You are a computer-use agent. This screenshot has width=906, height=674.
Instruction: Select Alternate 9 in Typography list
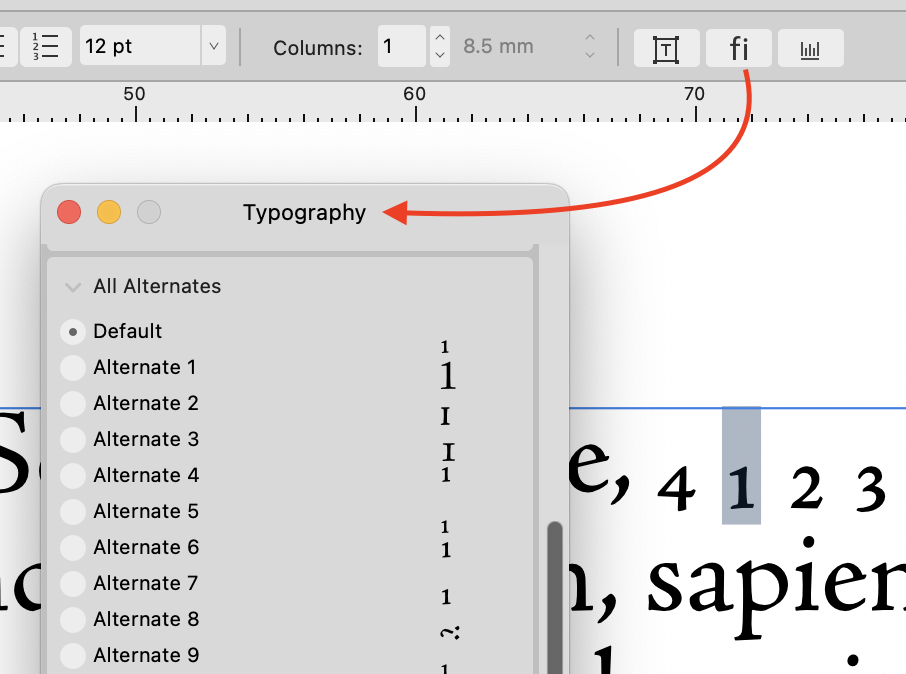click(x=72, y=655)
